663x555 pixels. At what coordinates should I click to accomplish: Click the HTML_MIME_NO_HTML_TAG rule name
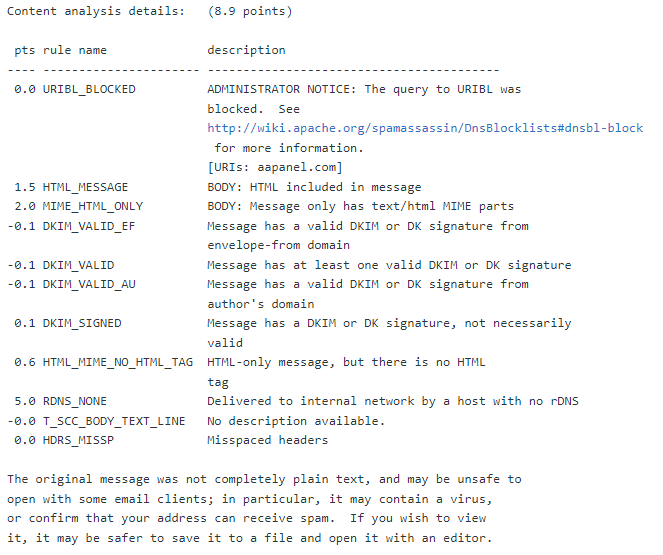pos(118,362)
